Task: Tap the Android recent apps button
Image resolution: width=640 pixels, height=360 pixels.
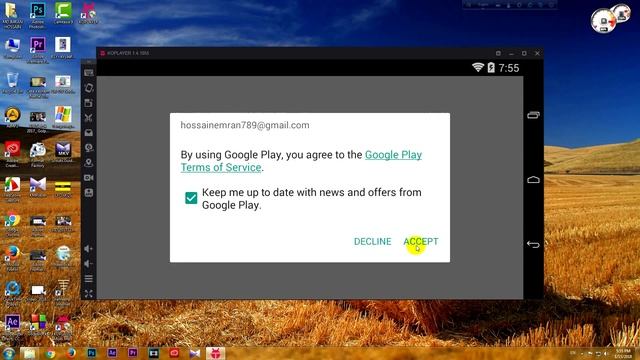Action: point(533,115)
